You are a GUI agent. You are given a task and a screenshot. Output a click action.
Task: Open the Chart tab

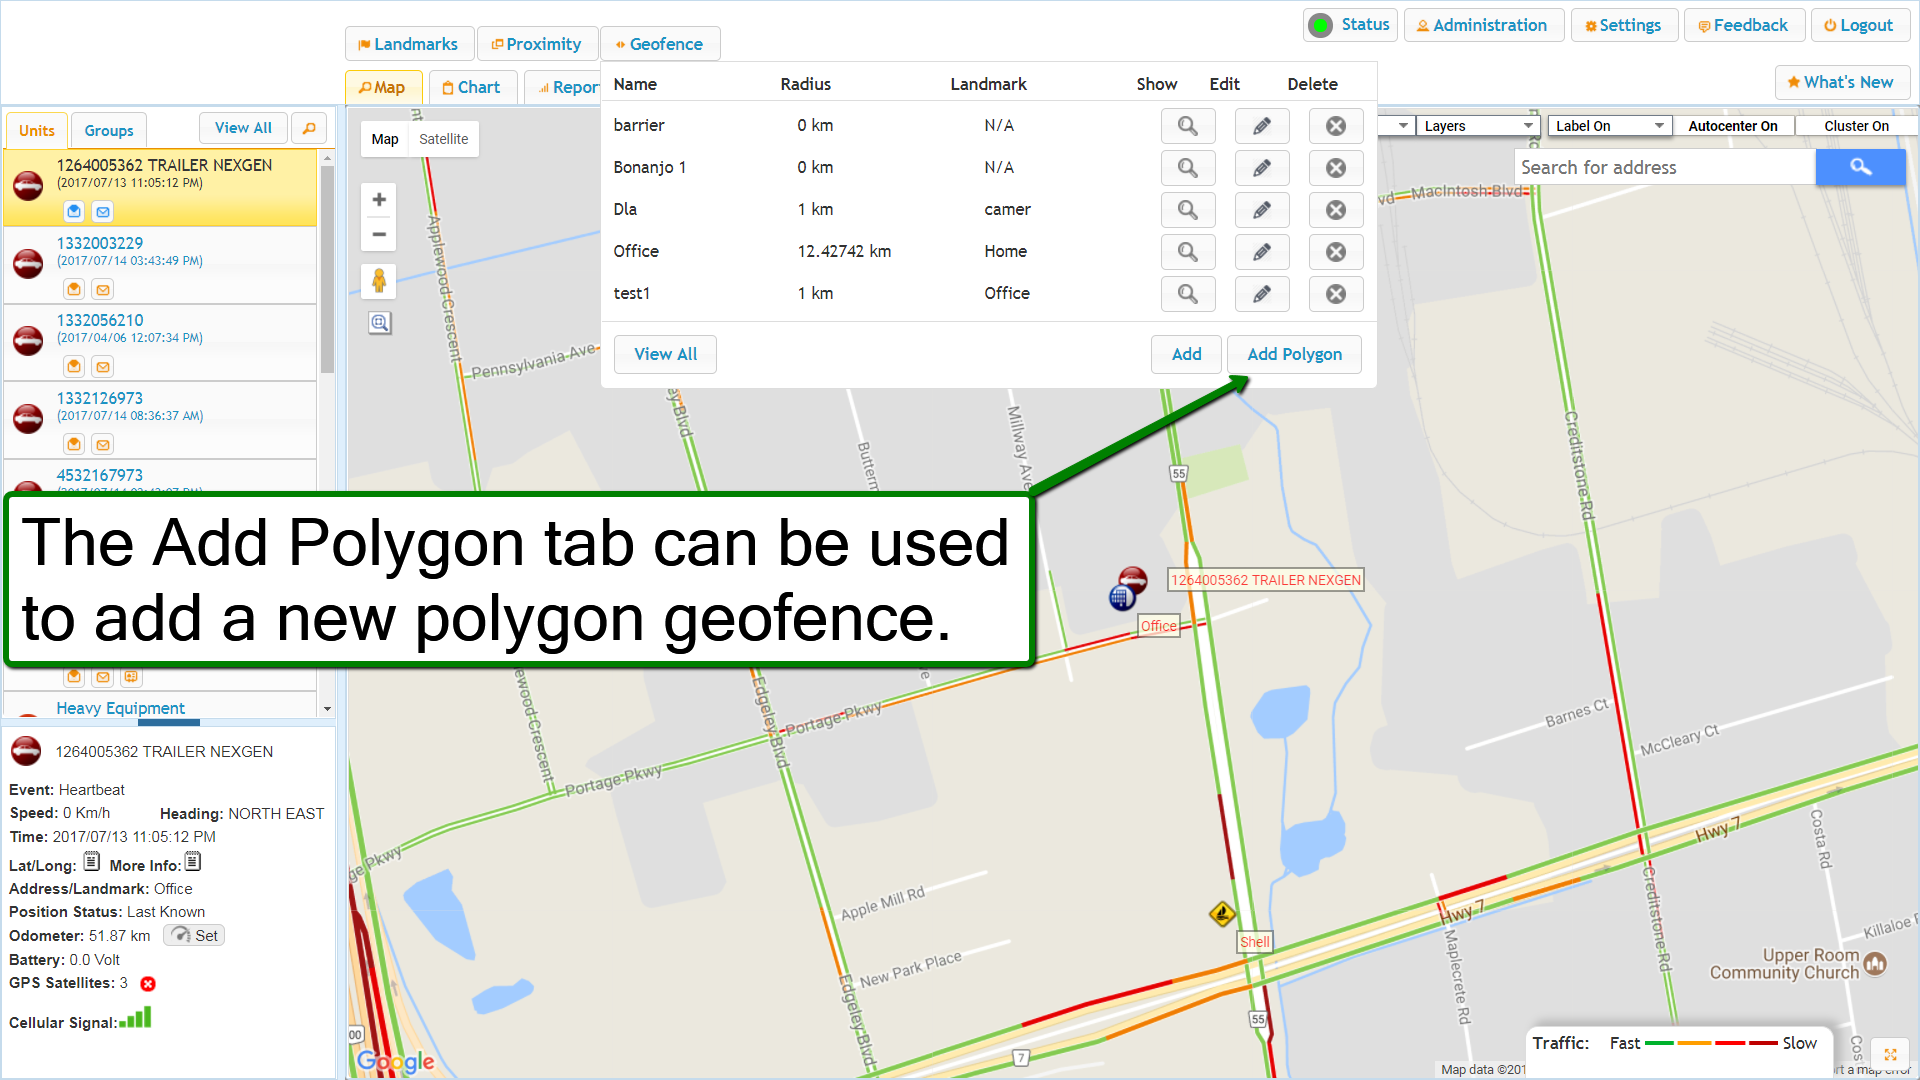coord(471,88)
